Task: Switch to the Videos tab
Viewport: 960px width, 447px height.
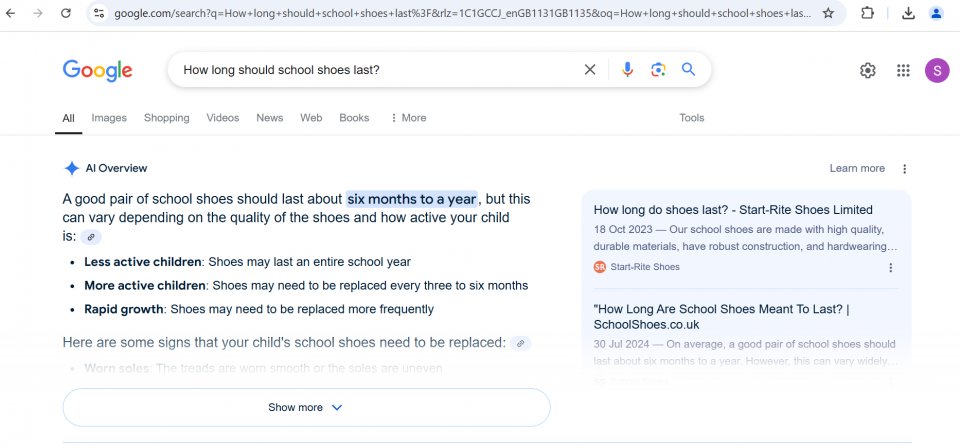Action: [223, 118]
